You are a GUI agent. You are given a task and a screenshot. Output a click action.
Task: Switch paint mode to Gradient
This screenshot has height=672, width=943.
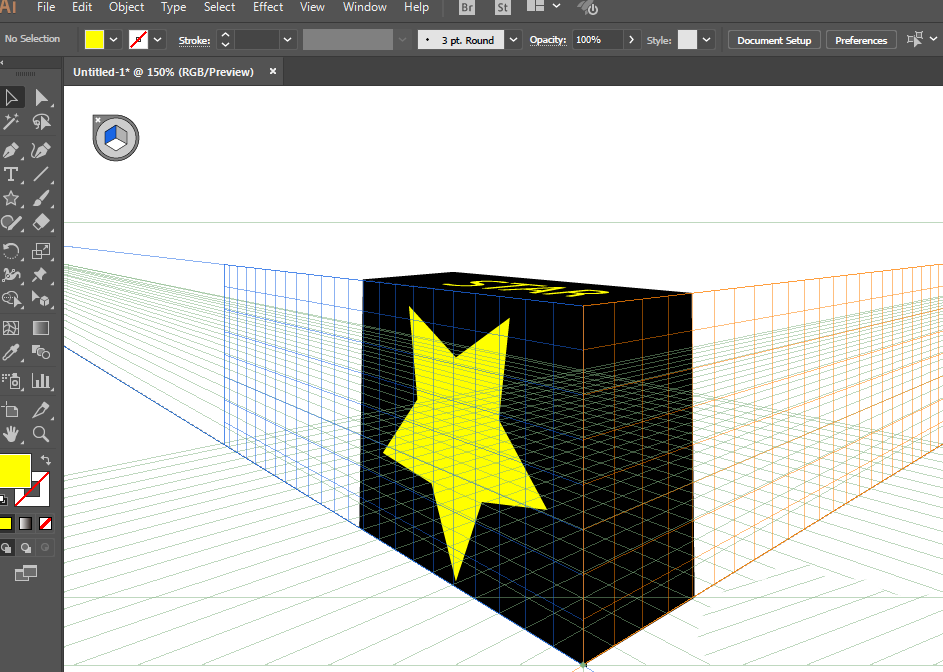click(x=26, y=523)
